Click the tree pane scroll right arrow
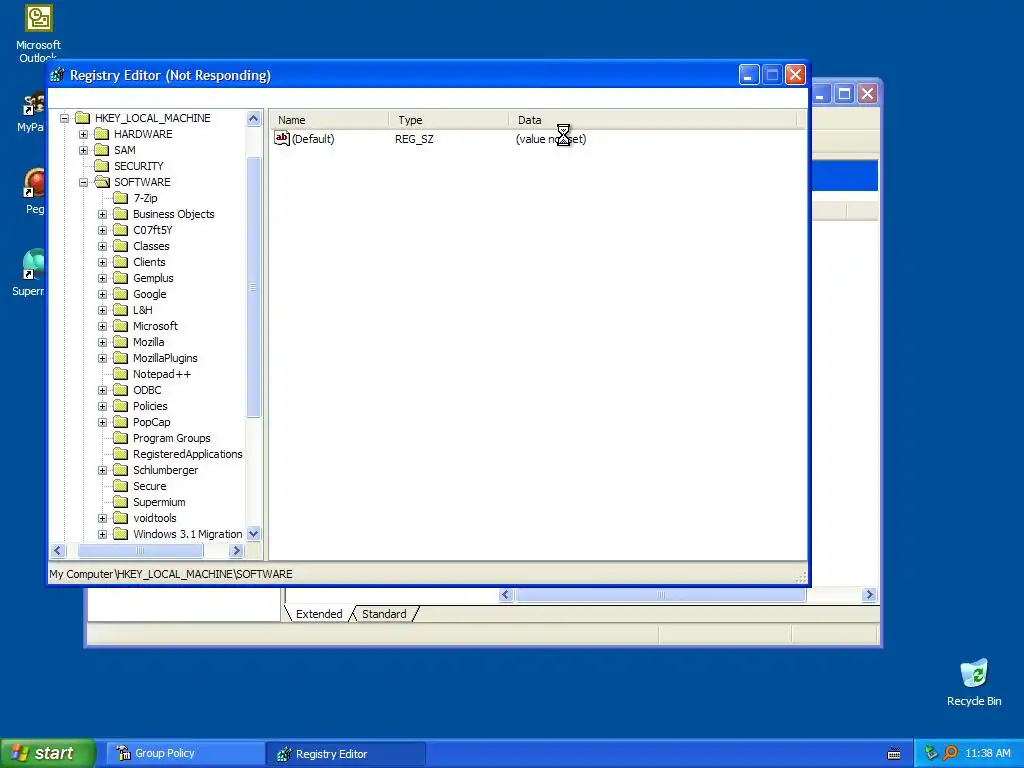The width and height of the screenshot is (1024, 768). pyautogui.click(x=236, y=551)
